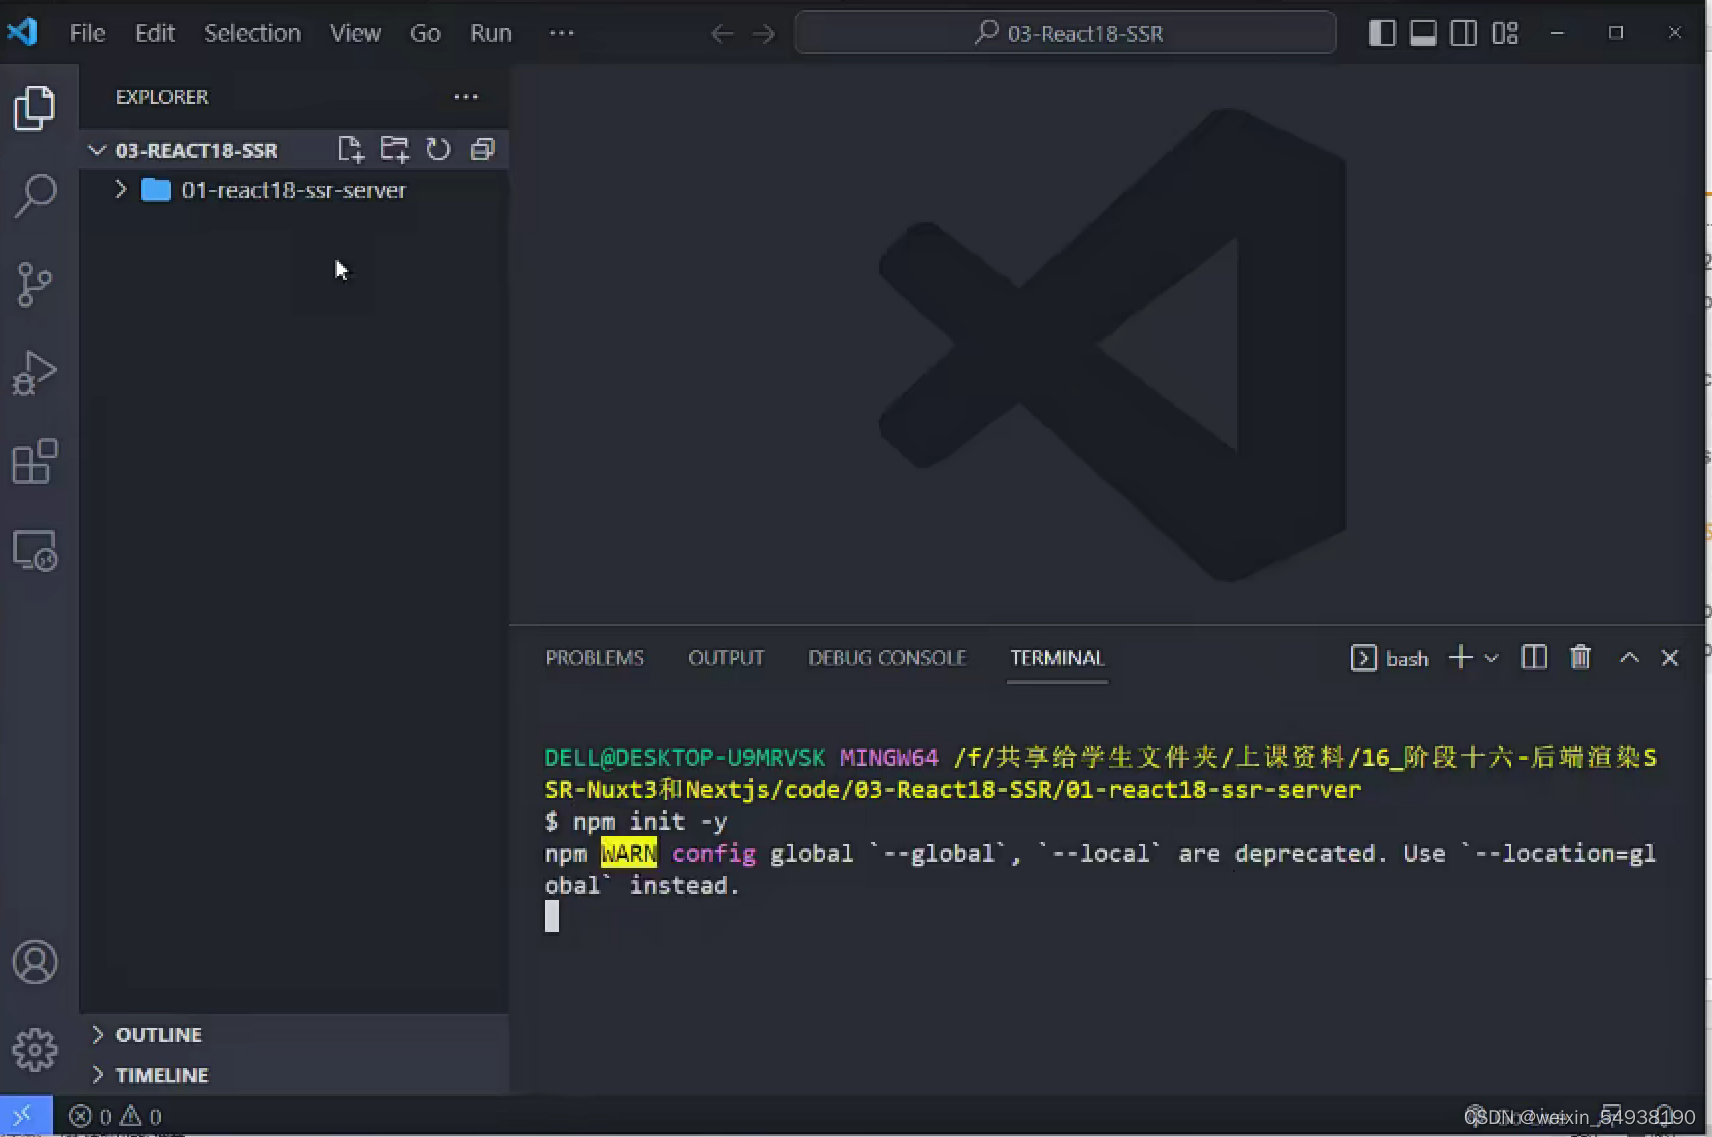Image resolution: width=1712 pixels, height=1137 pixels.
Task: Switch to the DEBUG CONSOLE tab
Action: (886, 657)
